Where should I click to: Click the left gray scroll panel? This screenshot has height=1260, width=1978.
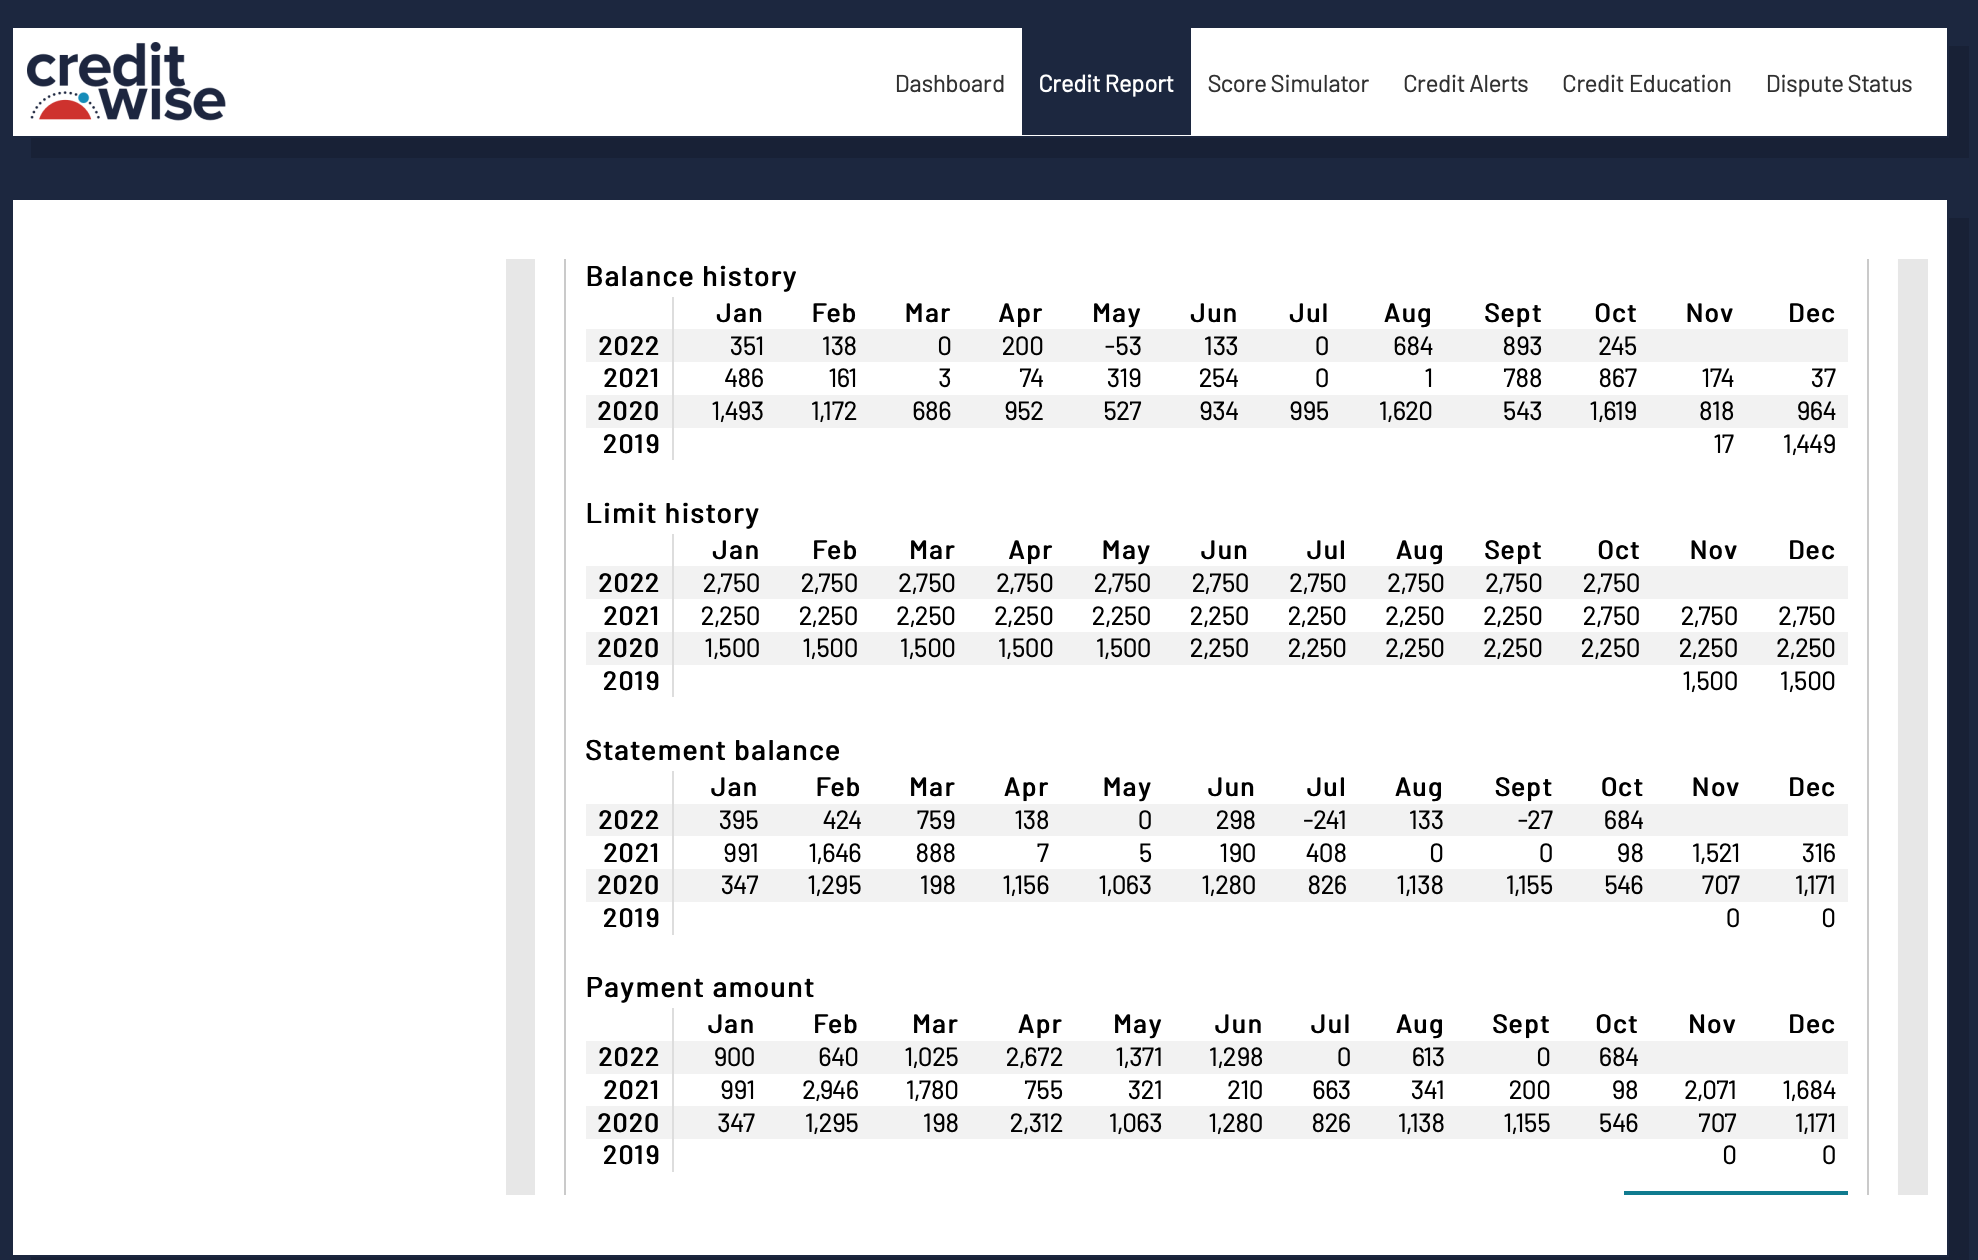[520, 727]
